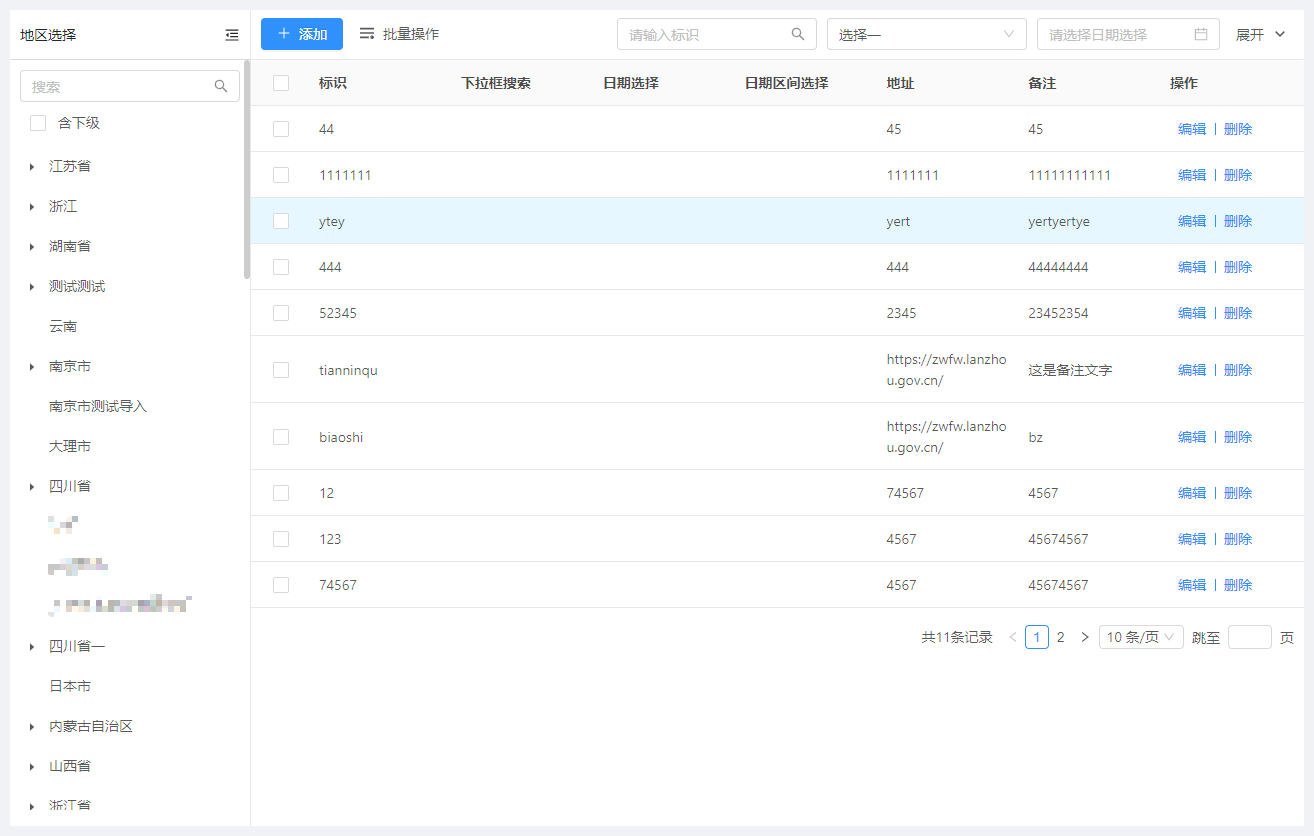Click 编辑 in the ytey row
Image resolution: width=1314 pixels, height=836 pixels.
[x=1192, y=221]
